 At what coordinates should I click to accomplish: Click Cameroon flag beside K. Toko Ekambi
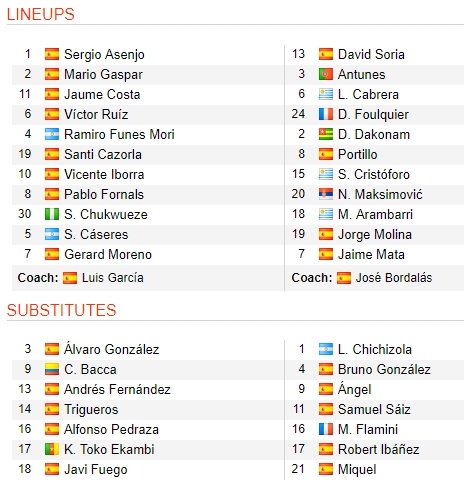52,449
